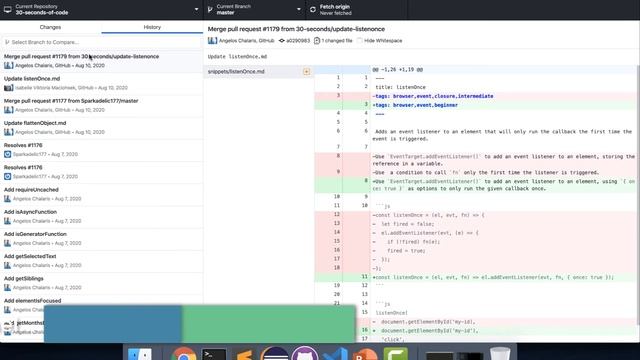Image resolution: width=640 pixels, height=360 pixels.
Task: Click the Current Repository monitor icon
Action: [x=7, y=9]
